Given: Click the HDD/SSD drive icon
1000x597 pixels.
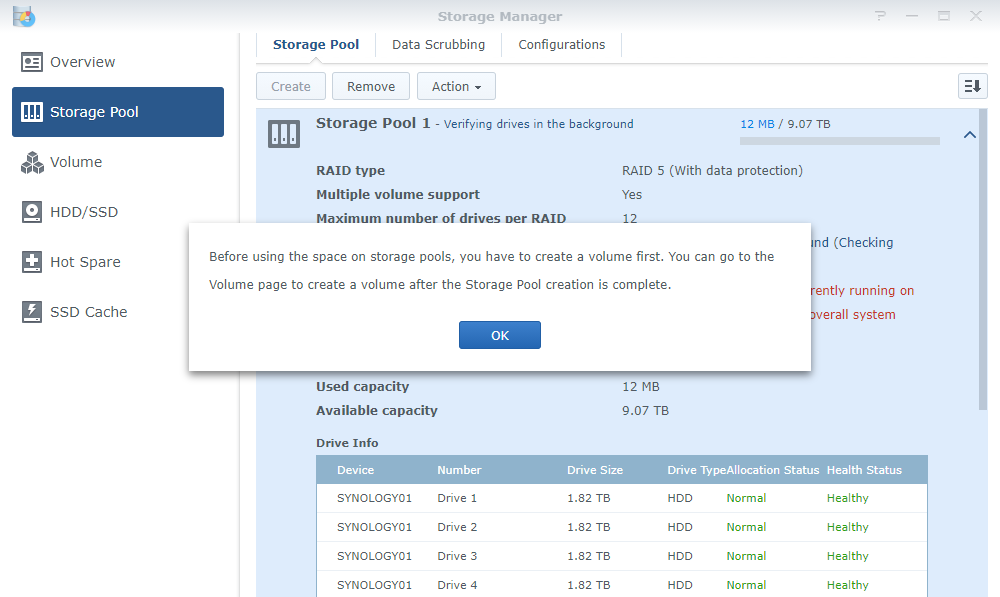Looking at the screenshot, I should (x=32, y=212).
